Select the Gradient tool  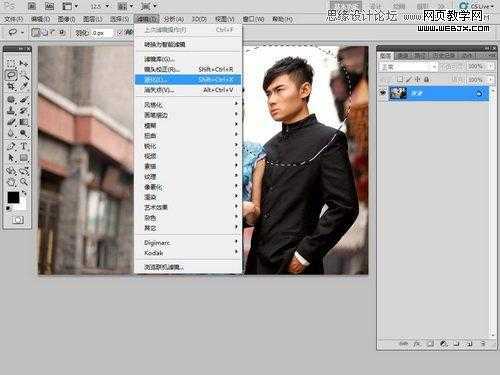tap(24, 122)
